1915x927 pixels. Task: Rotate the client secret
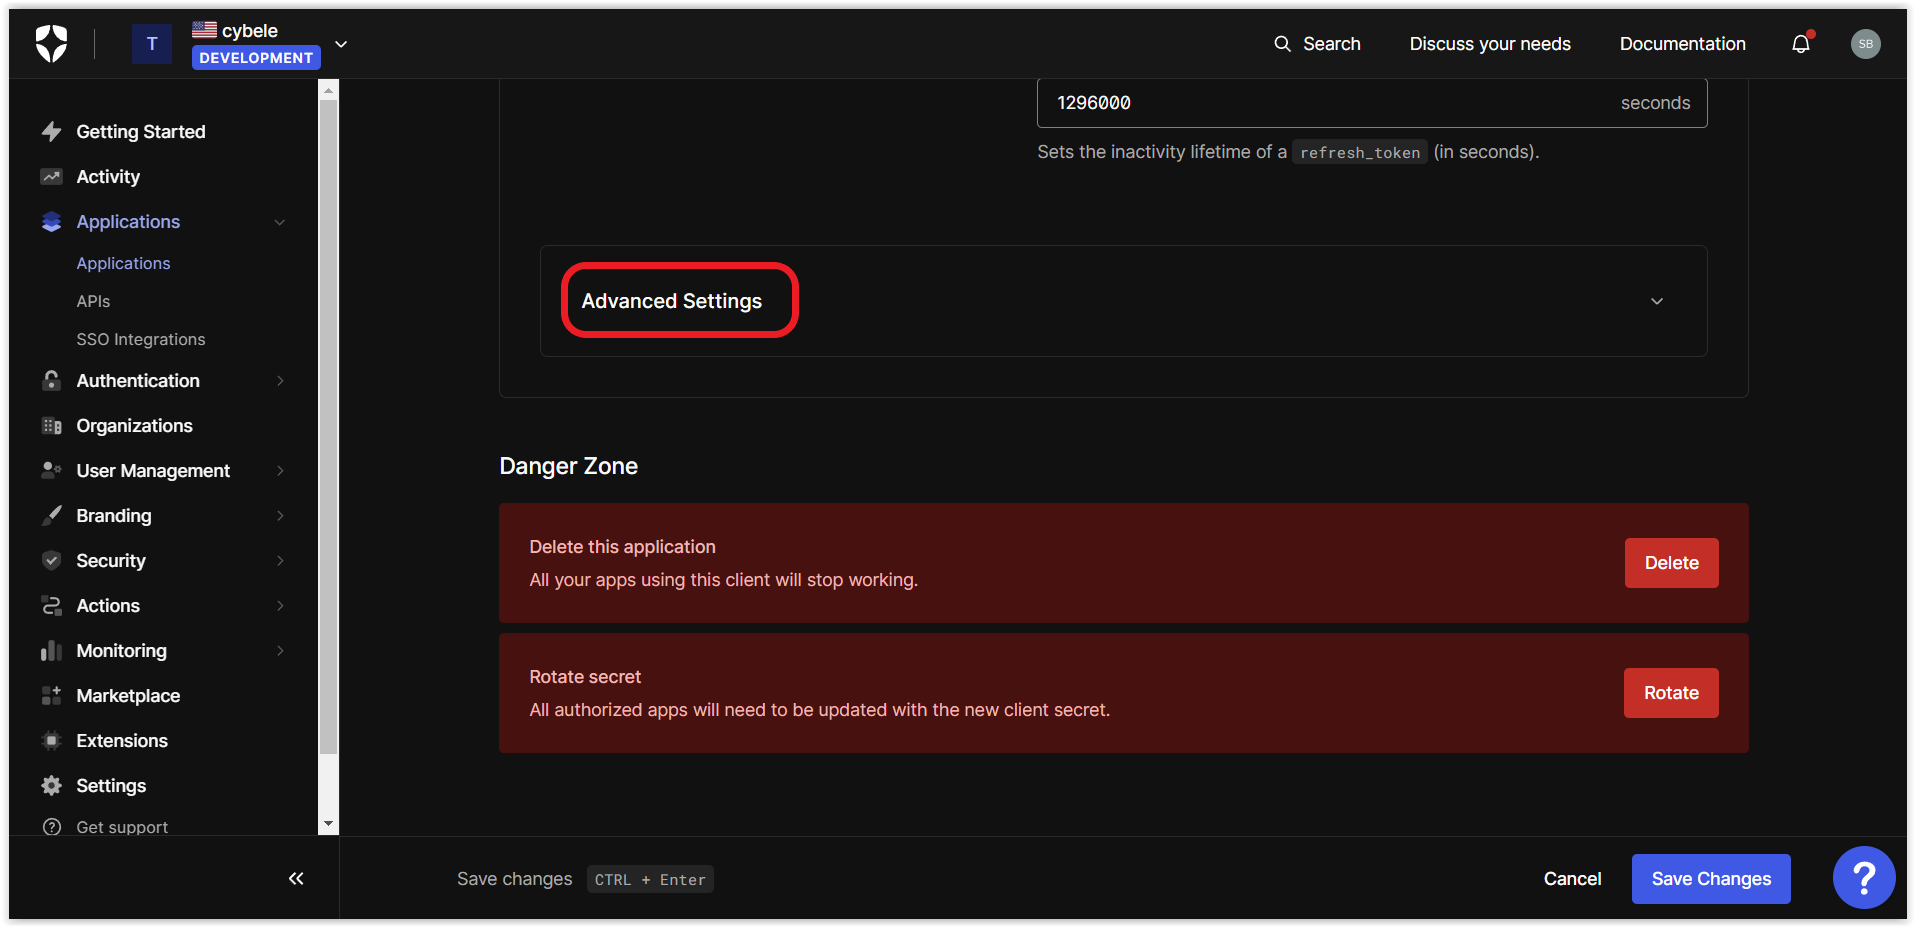pos(1671,693)
